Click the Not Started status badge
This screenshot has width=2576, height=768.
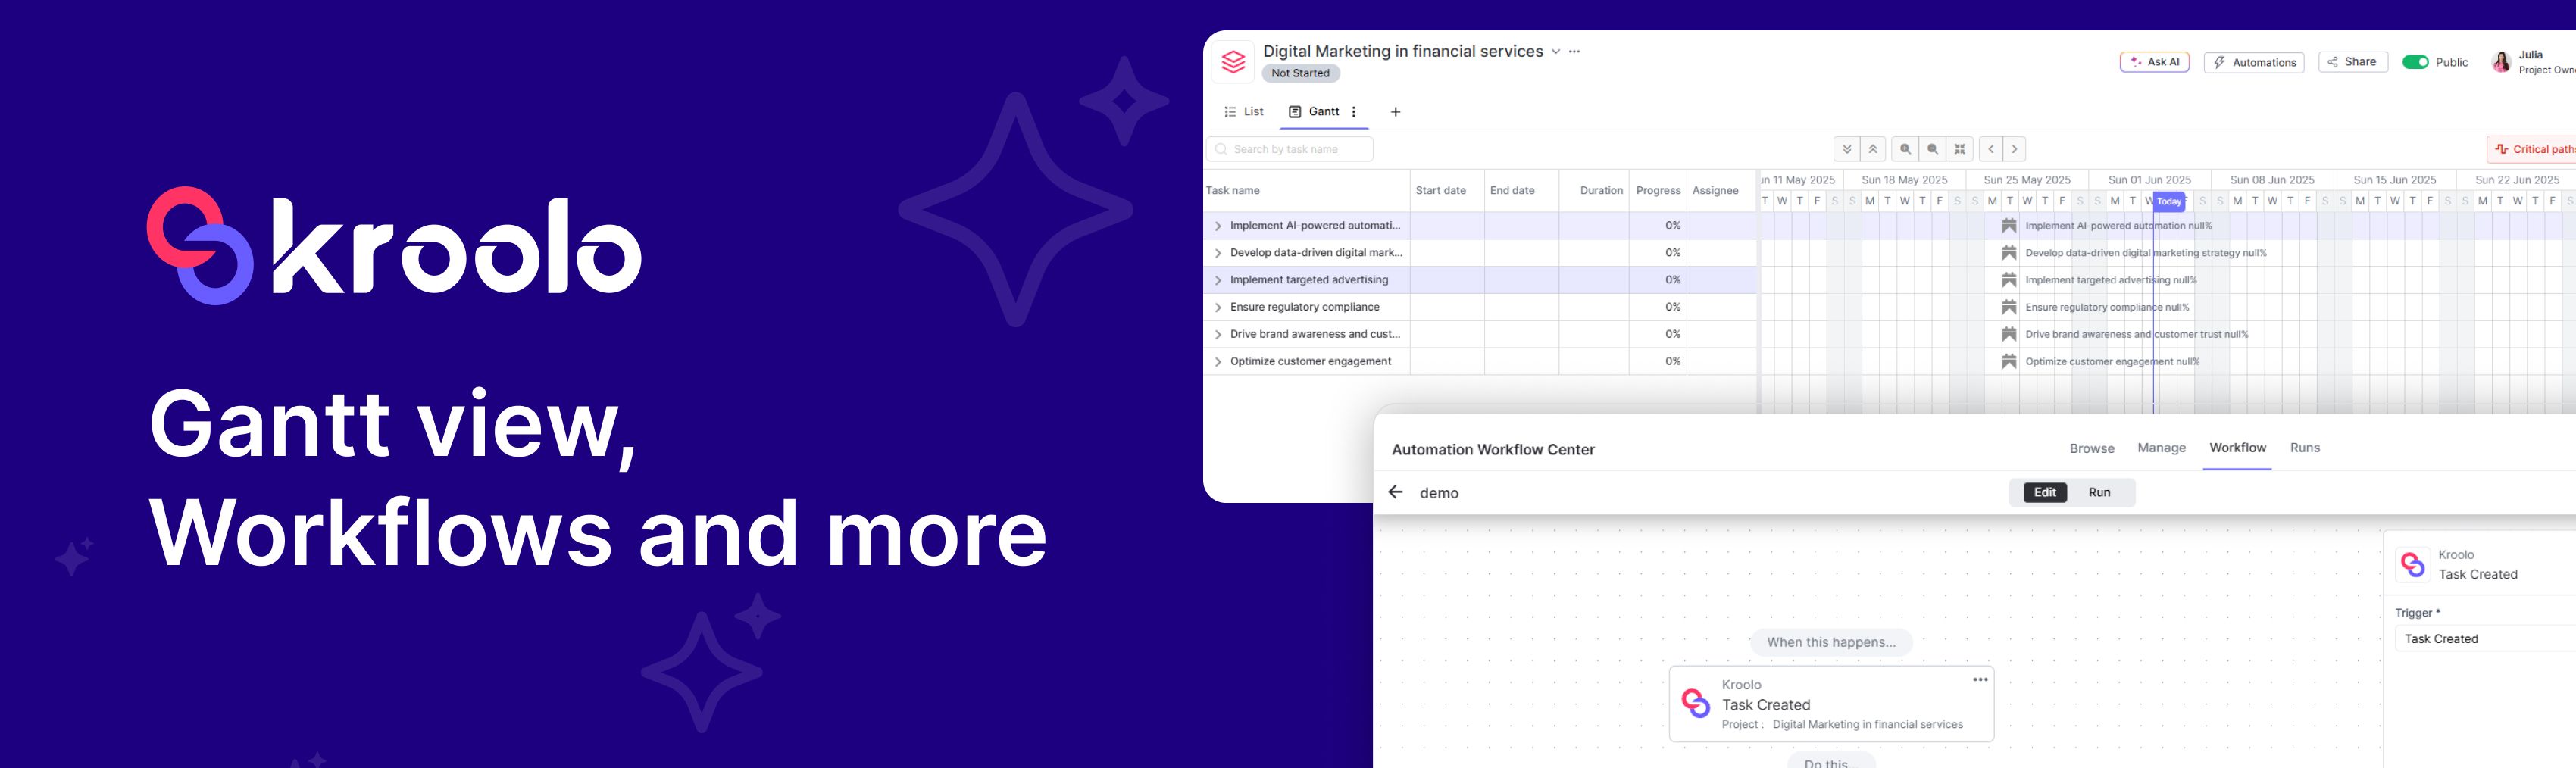tap(1300, 73)
